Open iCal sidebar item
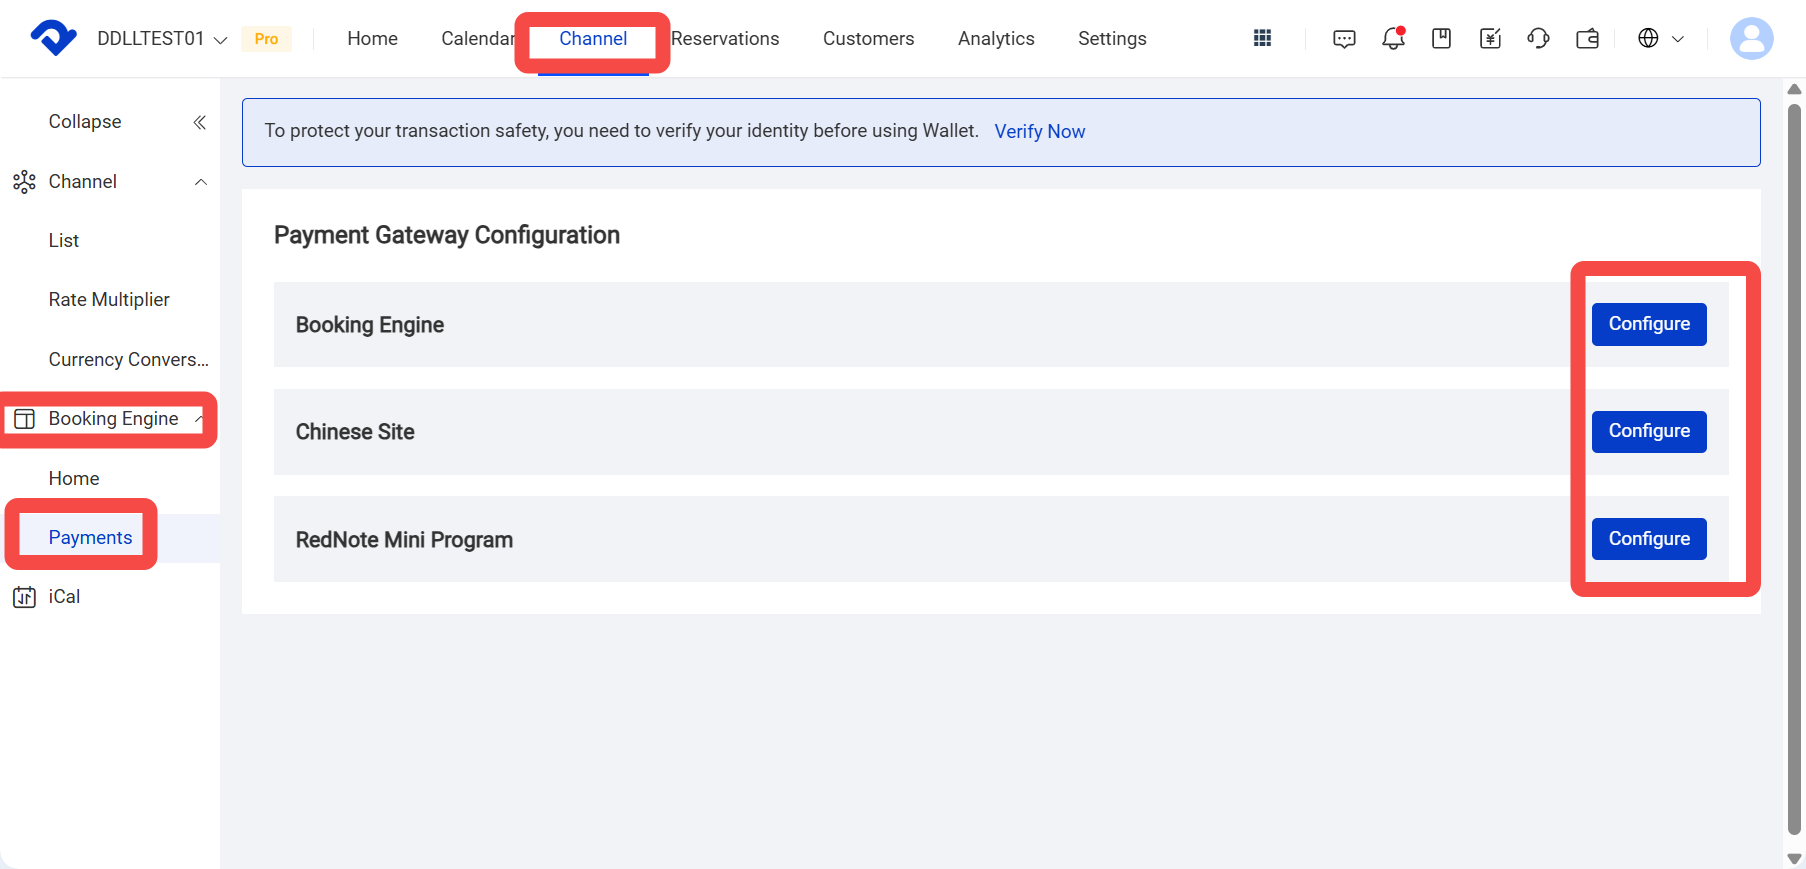 (x=64, y=597)
